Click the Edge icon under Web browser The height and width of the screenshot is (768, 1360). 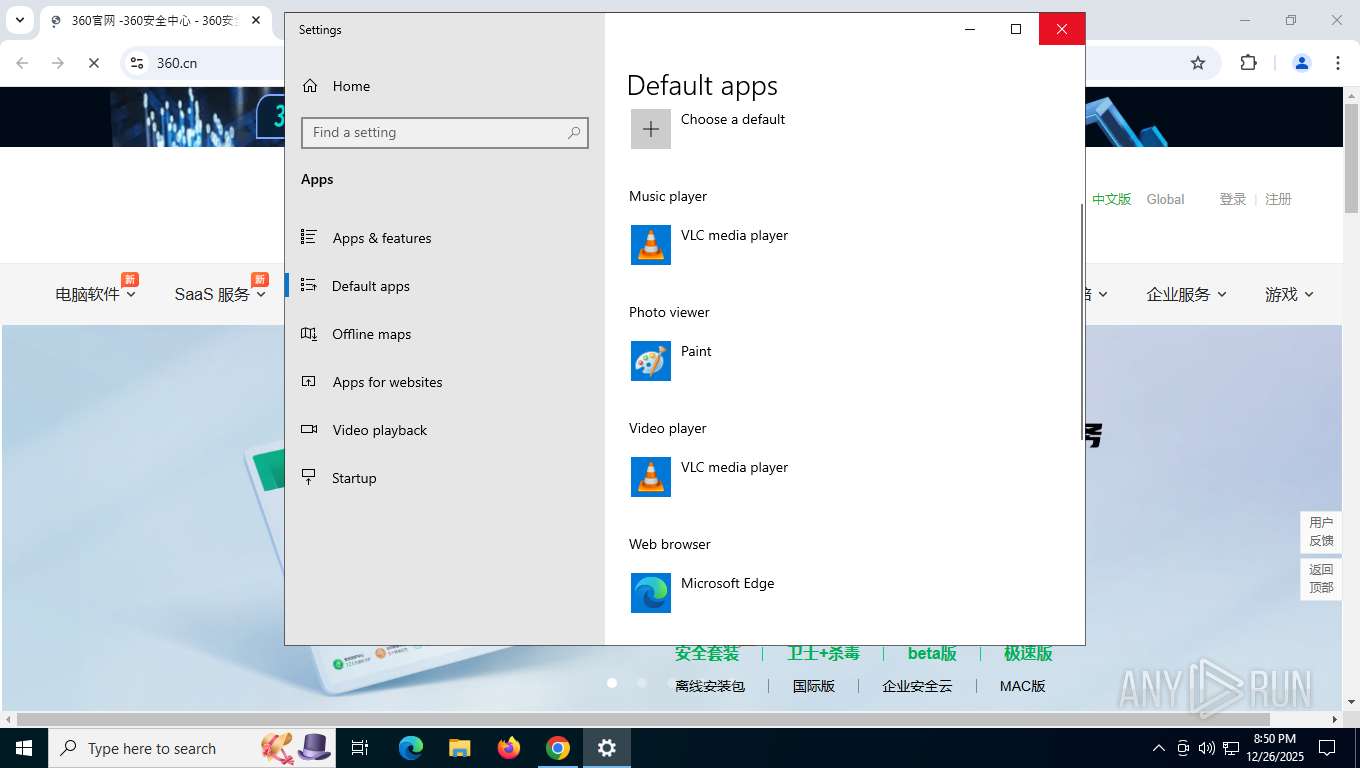click(651, 593)
